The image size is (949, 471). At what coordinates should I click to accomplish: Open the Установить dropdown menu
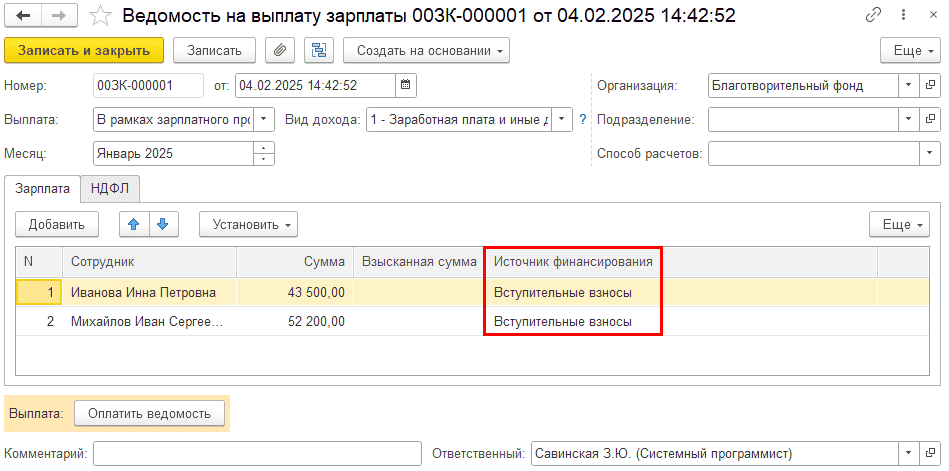(x=248, y=225)
